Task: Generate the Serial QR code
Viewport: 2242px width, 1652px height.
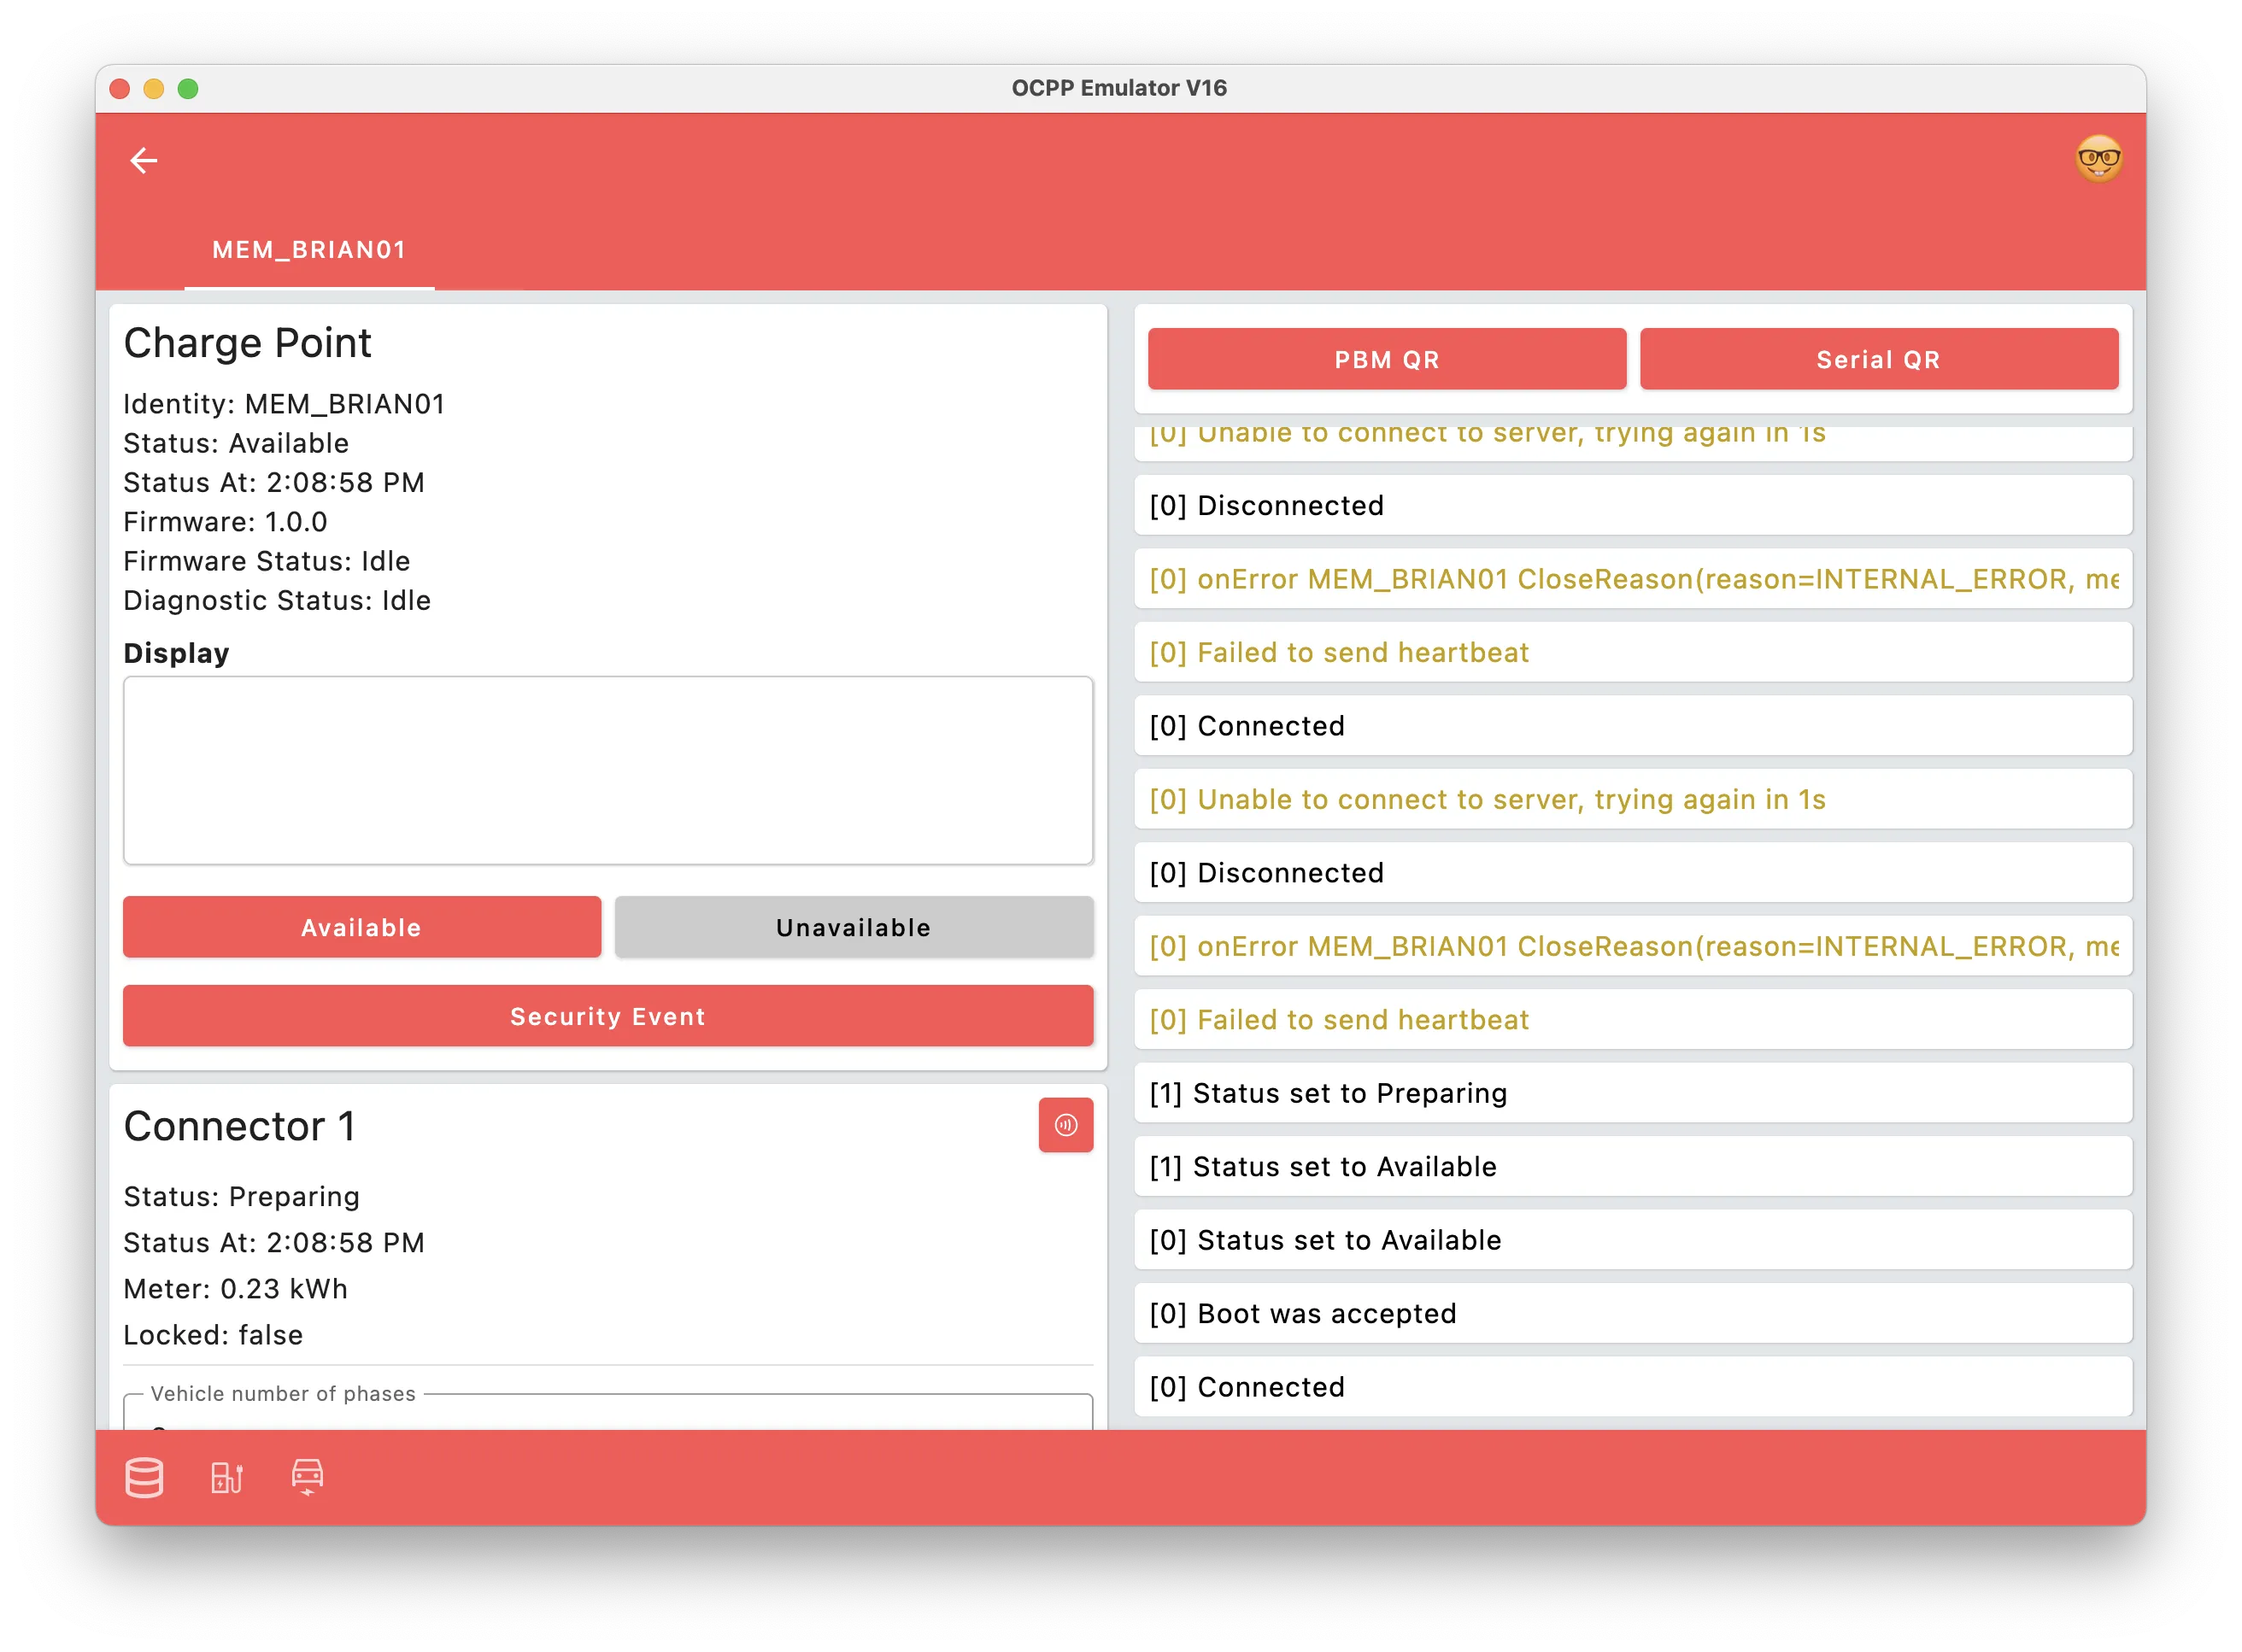Action: point(1878,359)
